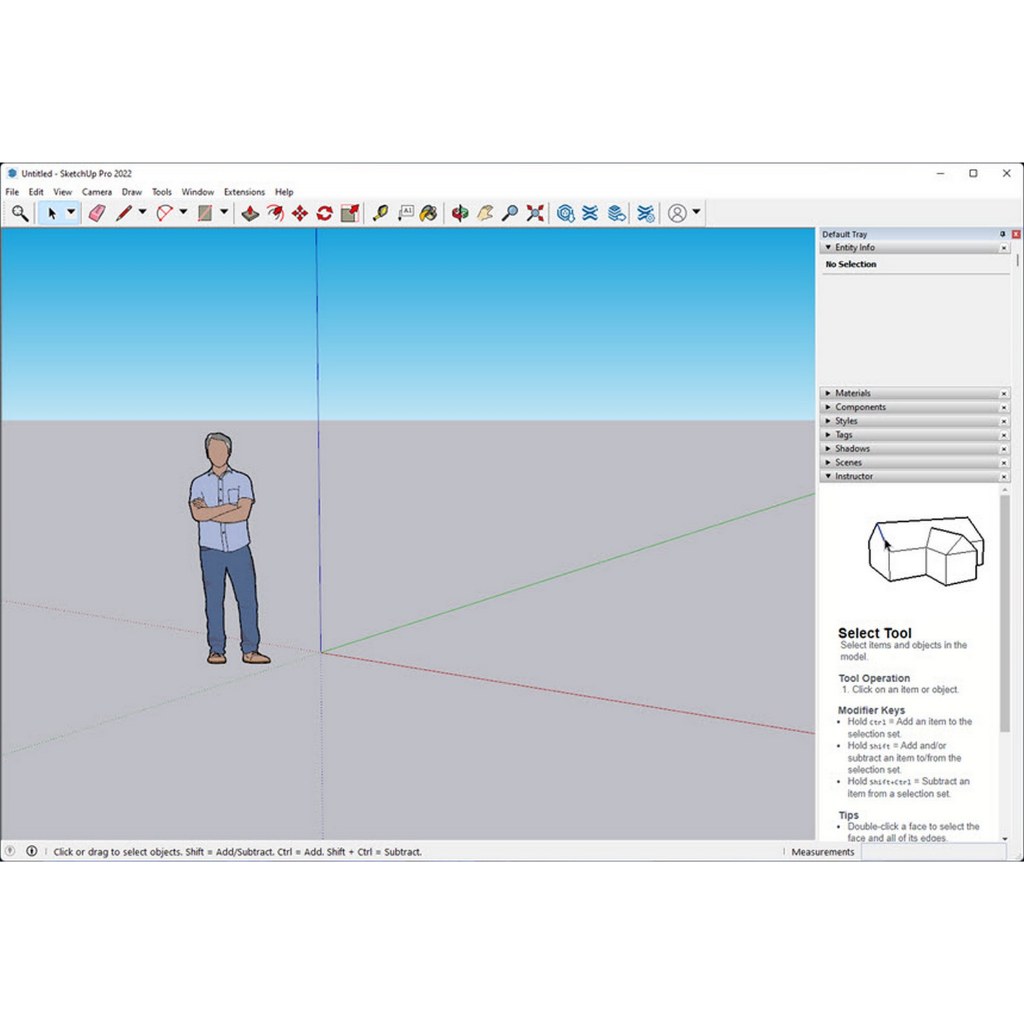
Task: Collapse the Entity Info panel
Action: pyautogui.click(x=828, y=247)
